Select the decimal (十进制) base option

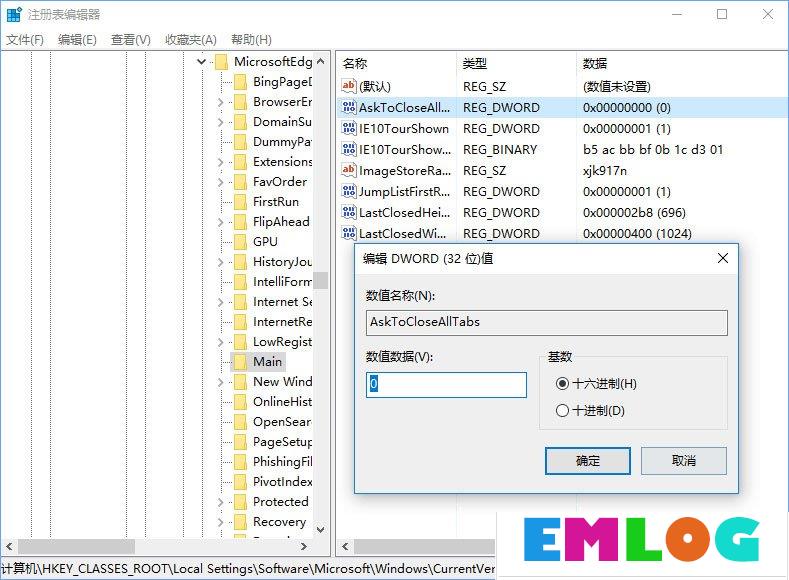pos(562,410)
